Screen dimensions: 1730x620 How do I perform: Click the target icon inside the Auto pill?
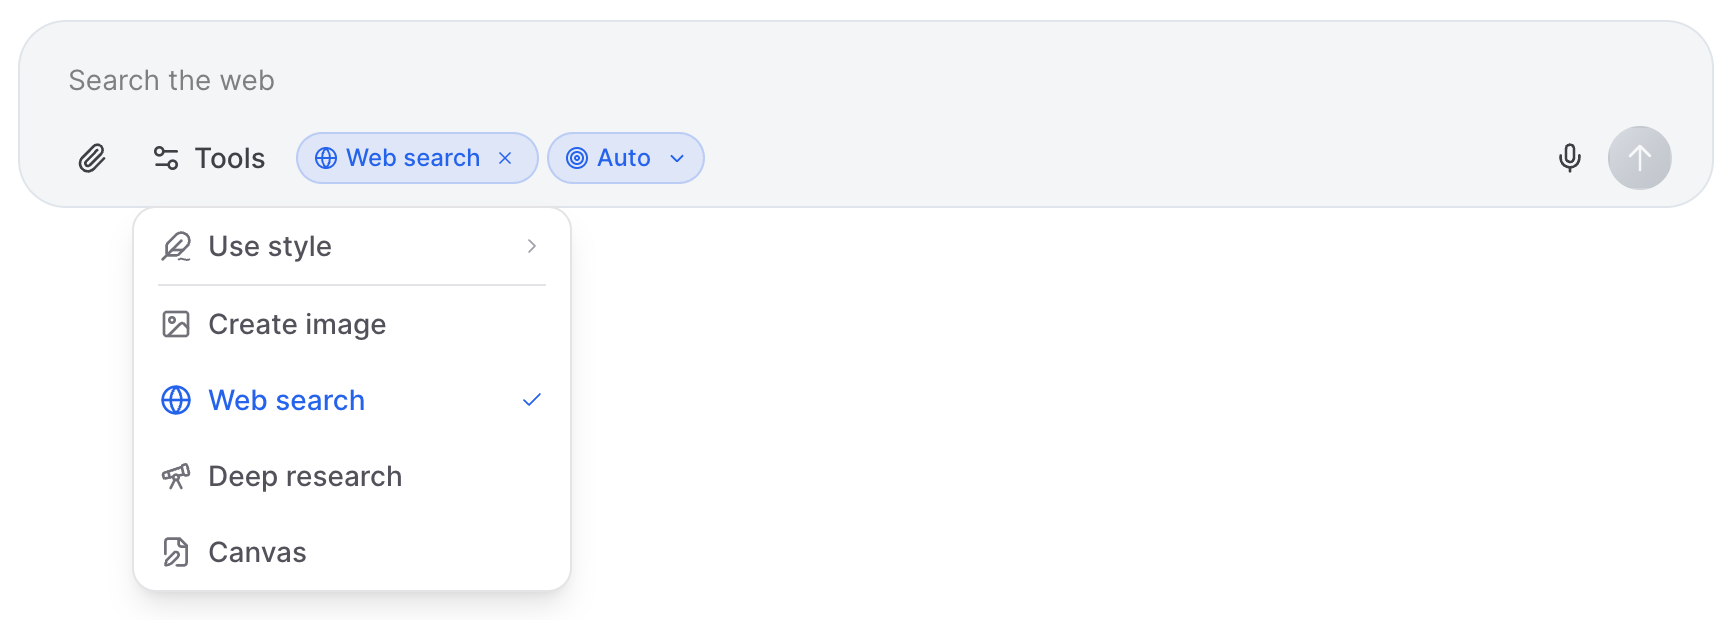coord(578,157)
